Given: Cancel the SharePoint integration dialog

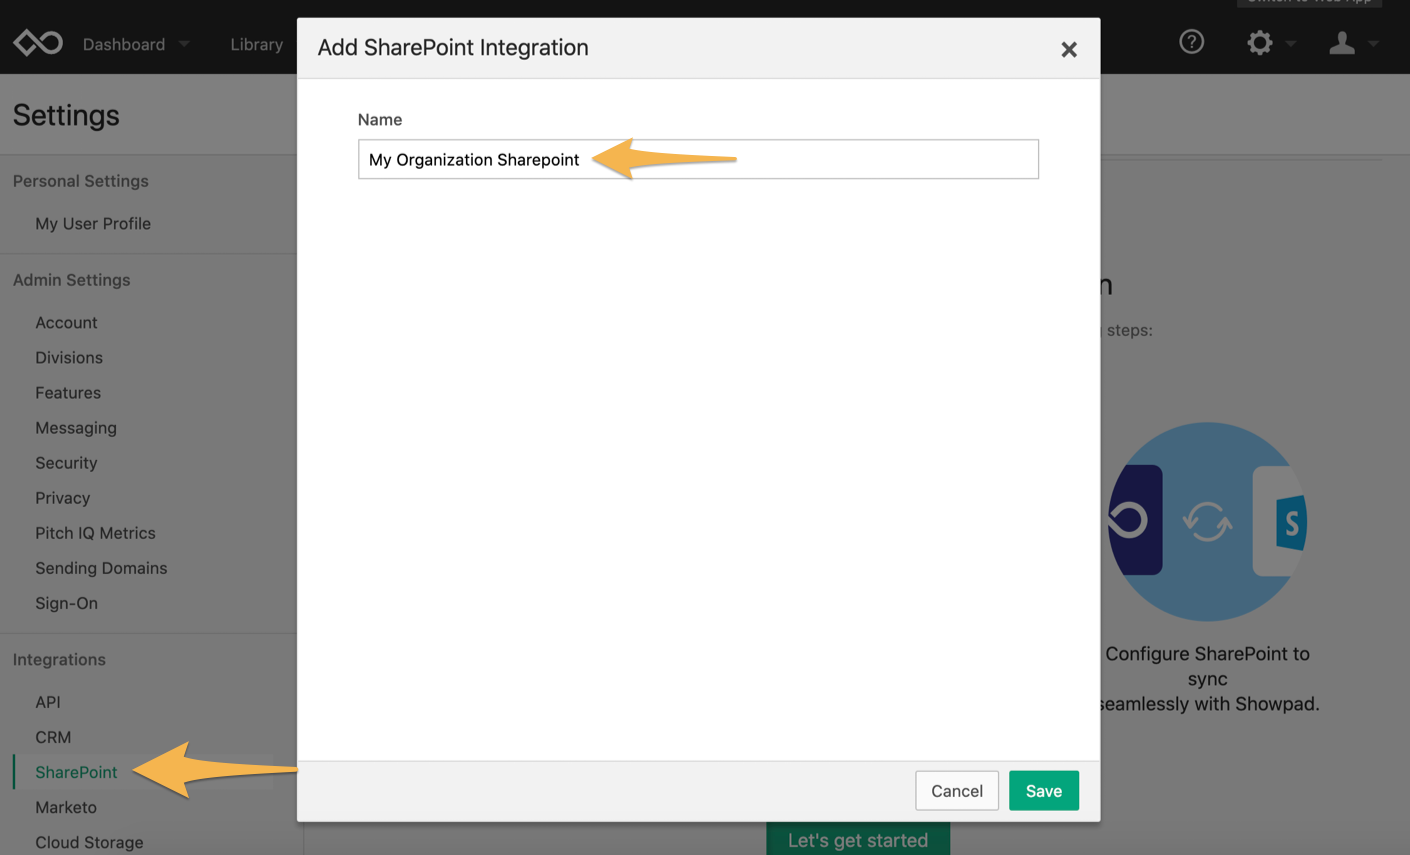Looking at the screenshot, I should click(x=956, y=790).
